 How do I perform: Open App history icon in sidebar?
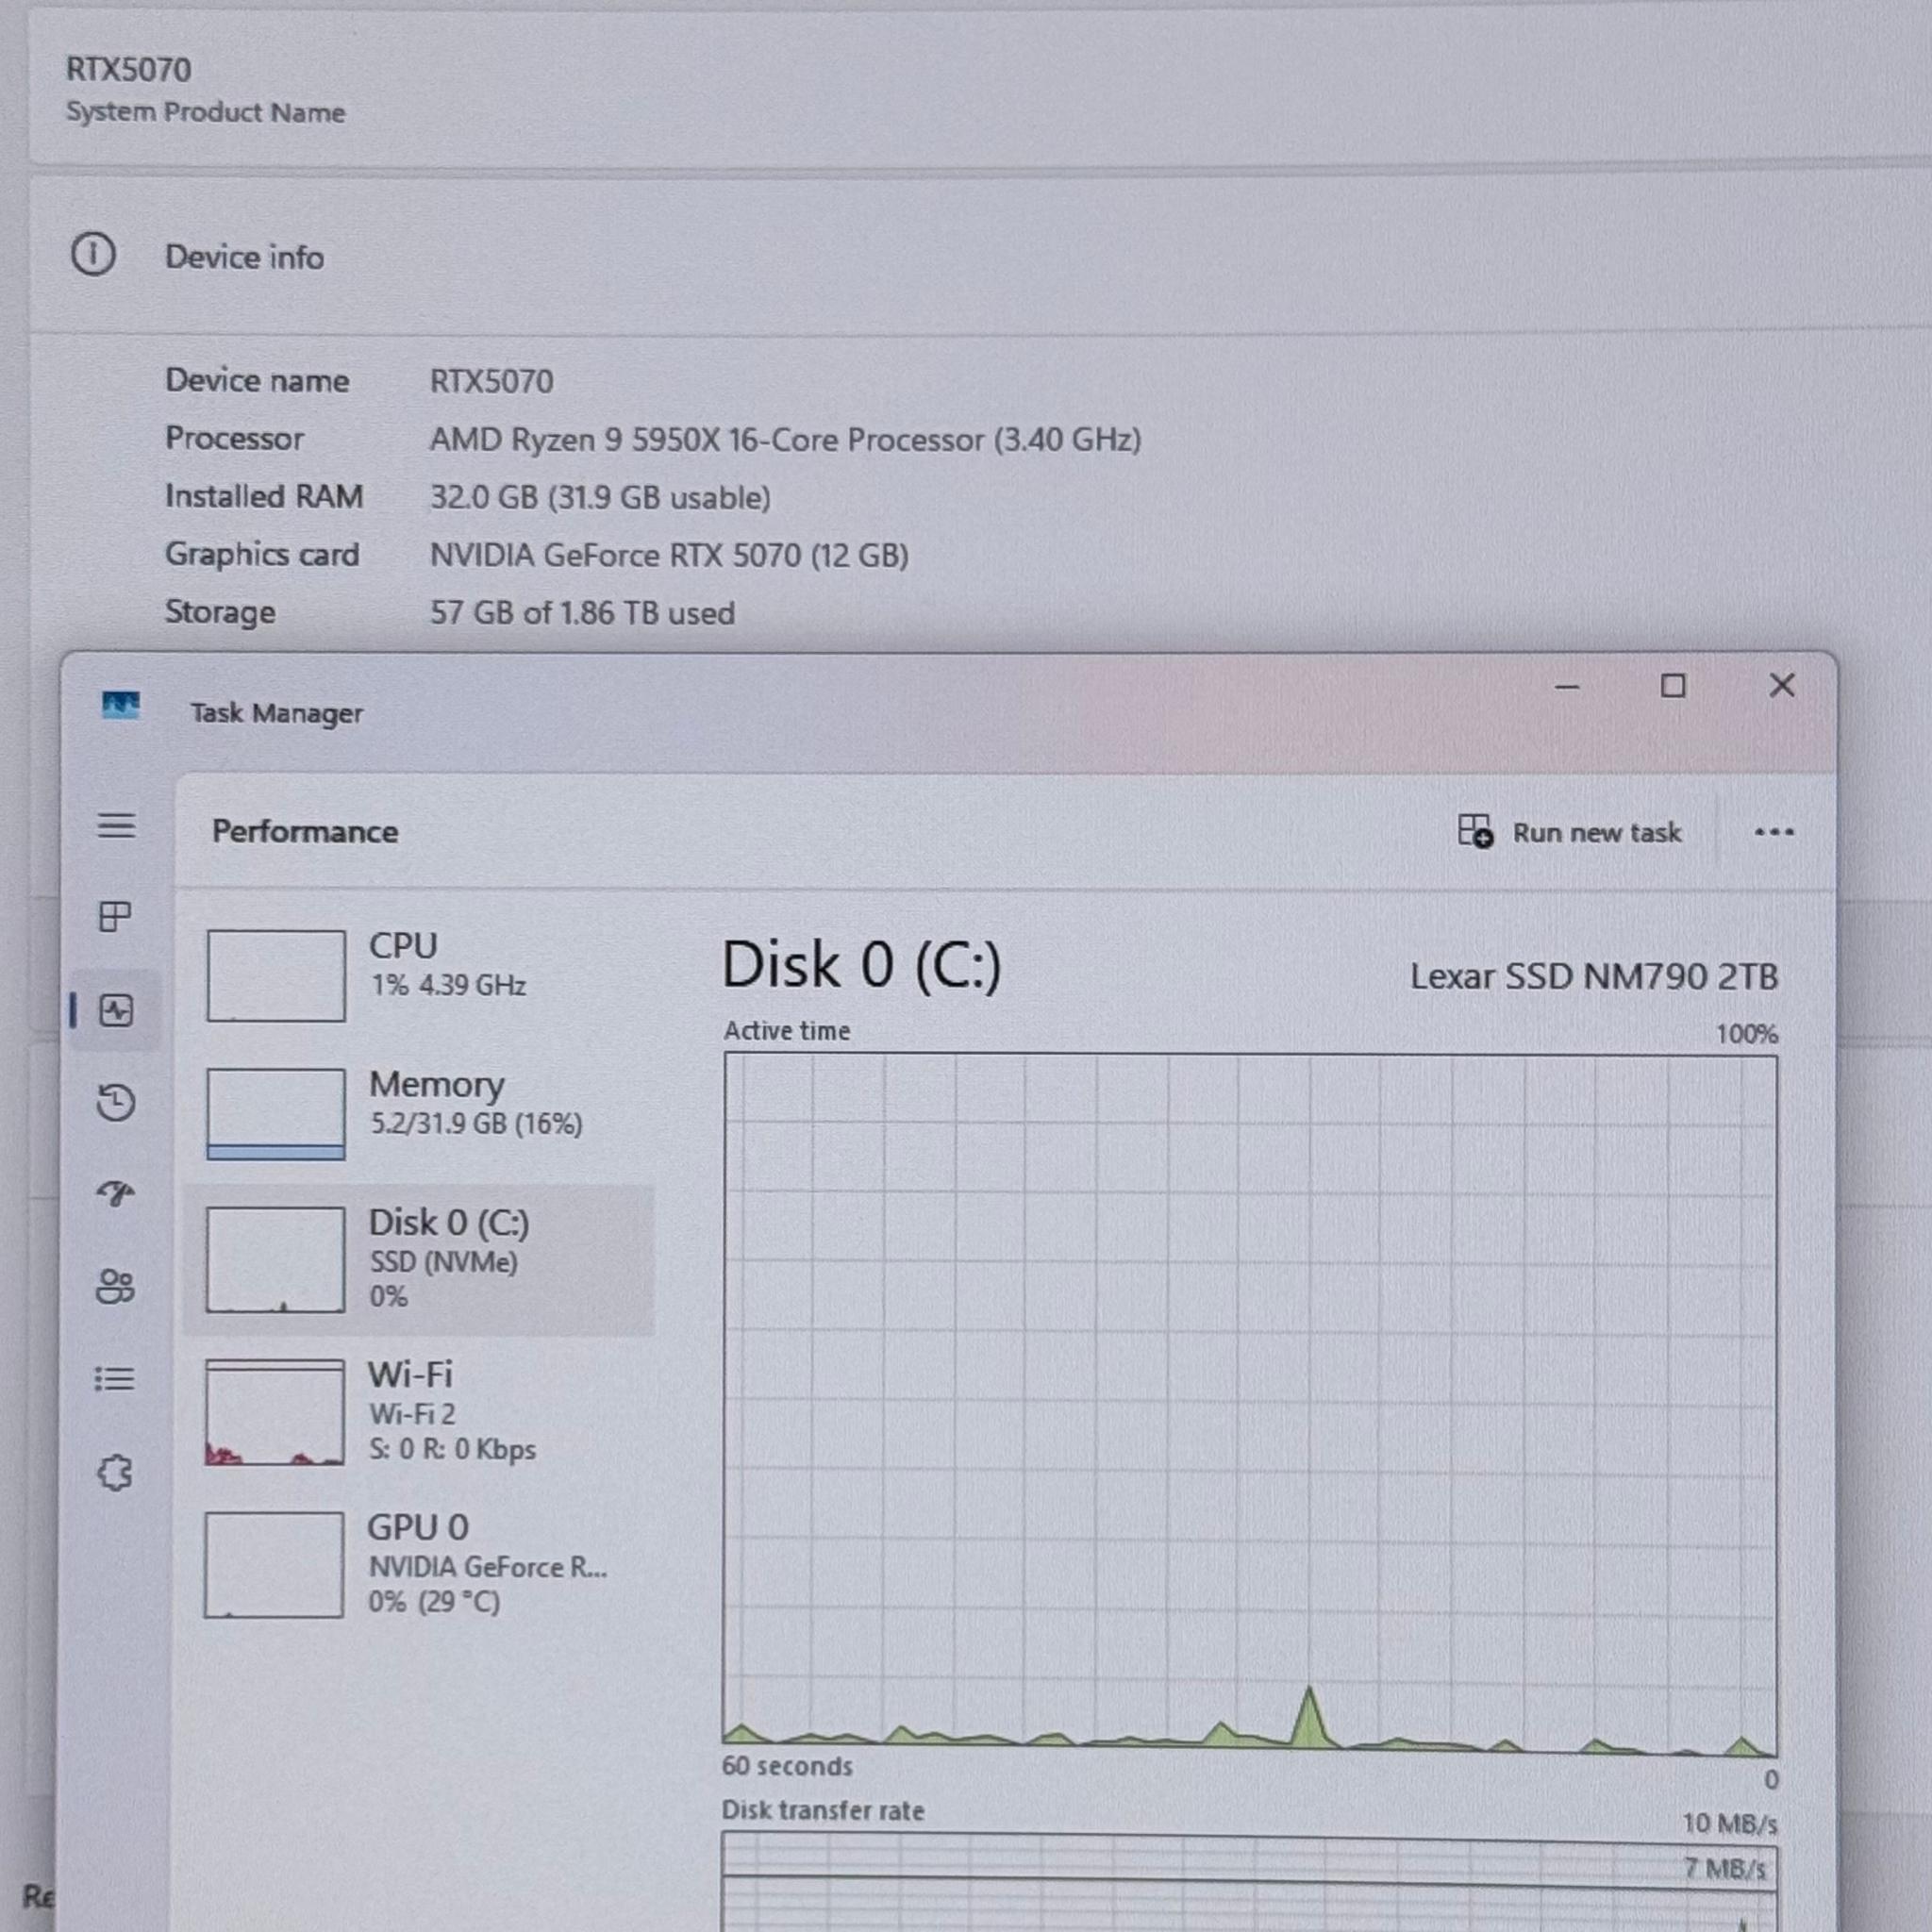coord(116,1102)
